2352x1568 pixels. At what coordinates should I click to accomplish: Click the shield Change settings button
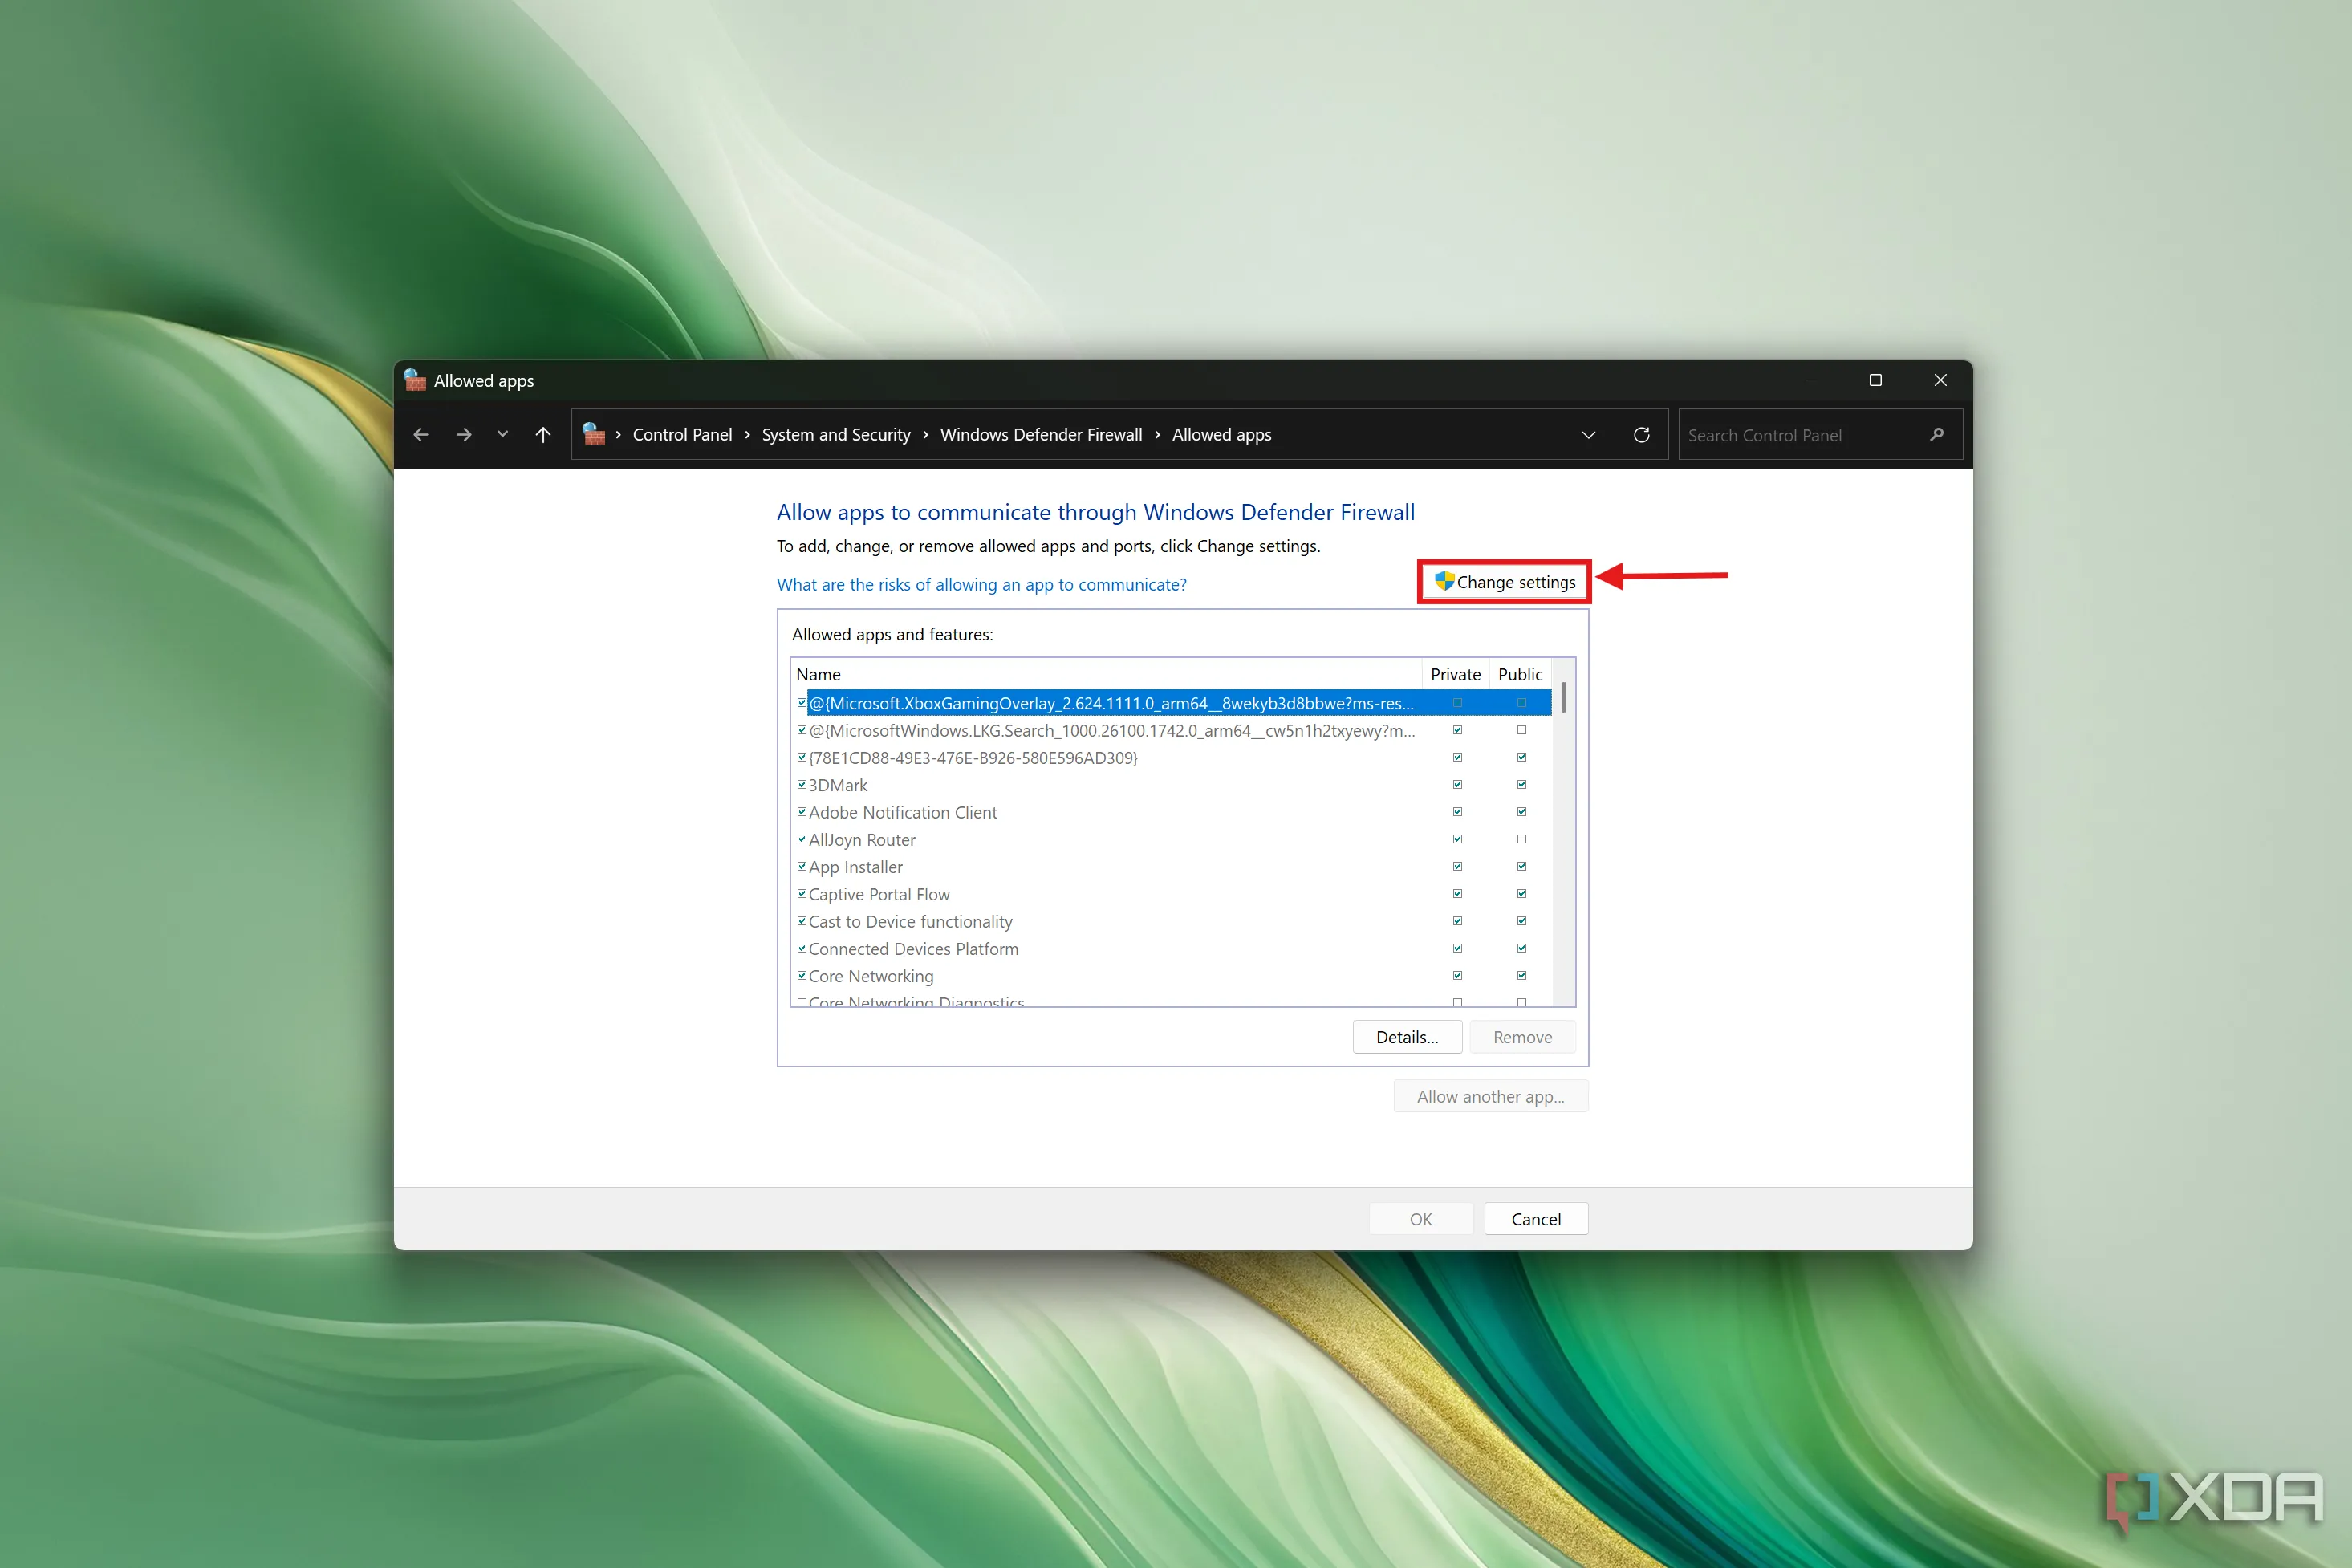pos(1504,582)
